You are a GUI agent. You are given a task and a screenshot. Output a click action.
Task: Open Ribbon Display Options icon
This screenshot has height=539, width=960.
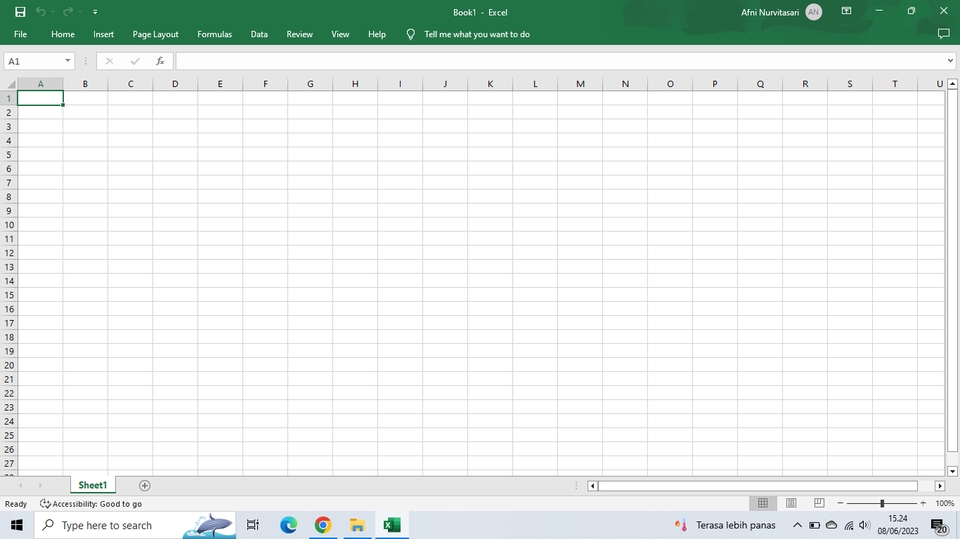(847, 11)
